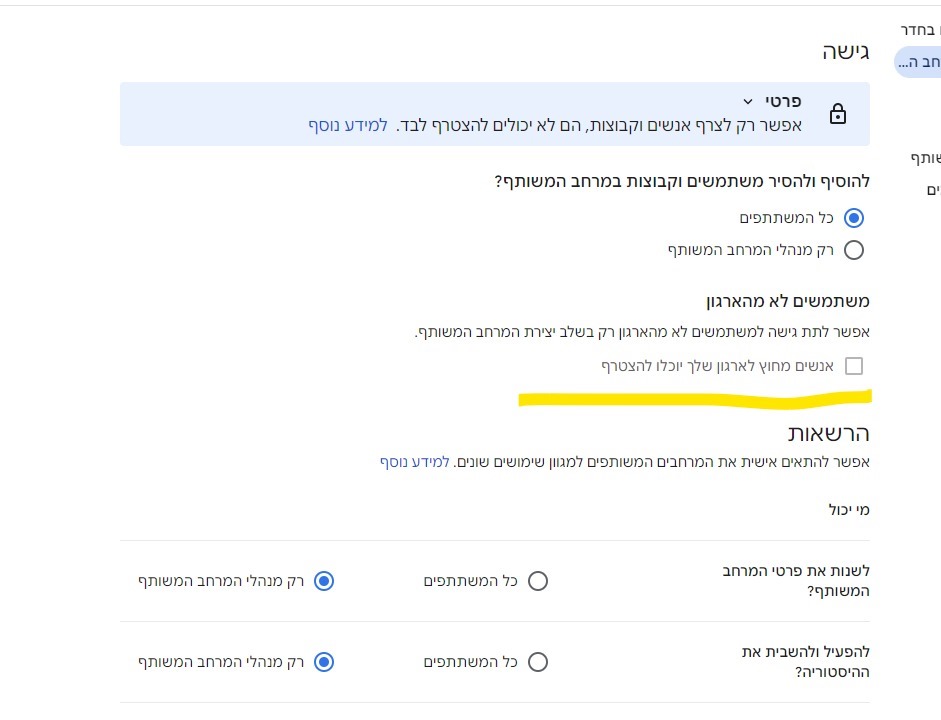Viewport: 941px width, 720px height.
Task: Click the גישה section heading
Action: pos(846,53)
